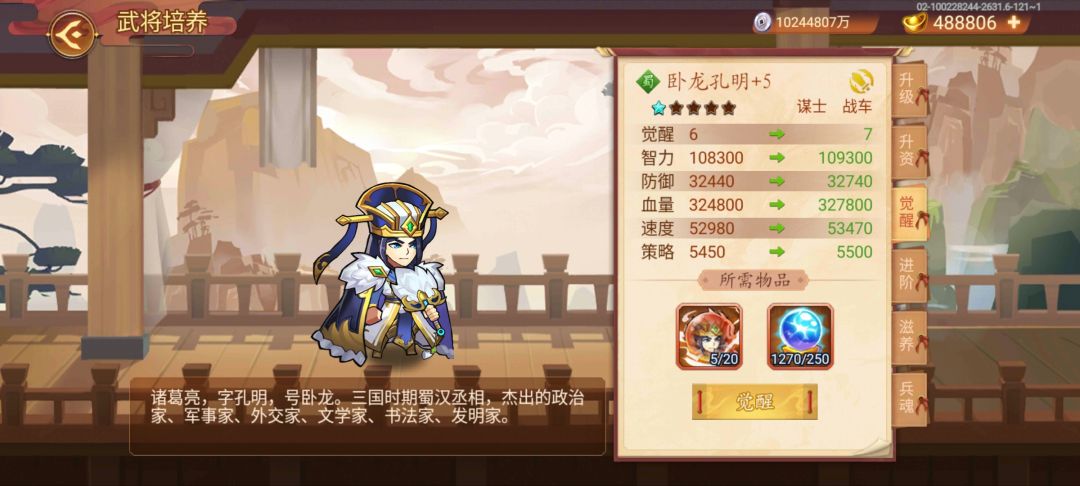Add more gold with plus icon
This screenshot has height=486, width=1080.
click(1013, 23)
